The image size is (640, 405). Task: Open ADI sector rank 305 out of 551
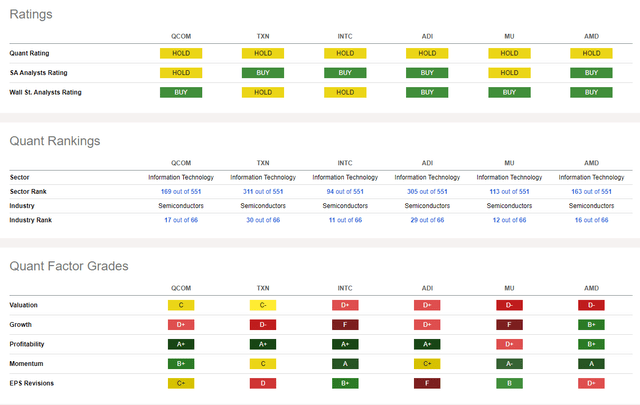point(427,191)
